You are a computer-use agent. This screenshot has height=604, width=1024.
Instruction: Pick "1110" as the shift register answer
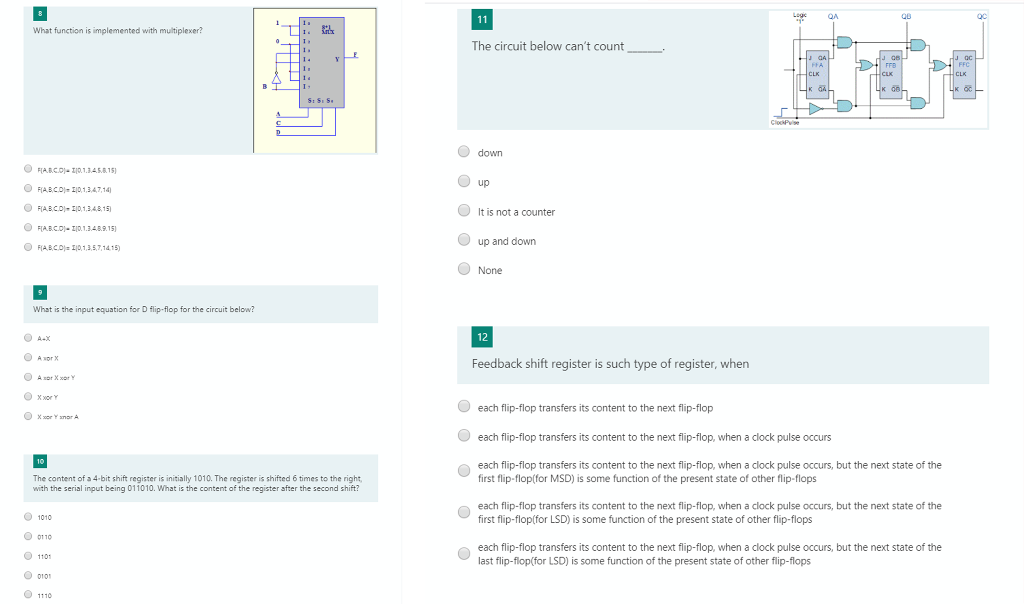click(28, 595)
